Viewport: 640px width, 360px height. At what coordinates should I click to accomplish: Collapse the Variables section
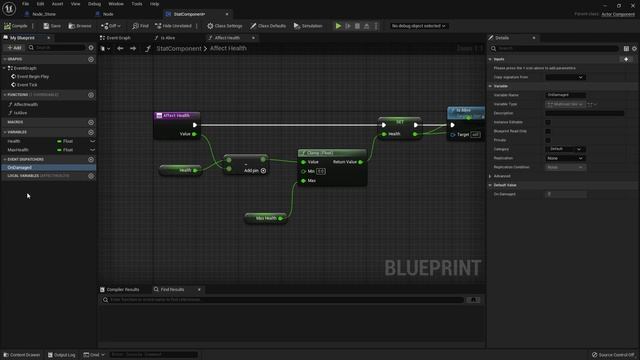(x=4, y=132)
